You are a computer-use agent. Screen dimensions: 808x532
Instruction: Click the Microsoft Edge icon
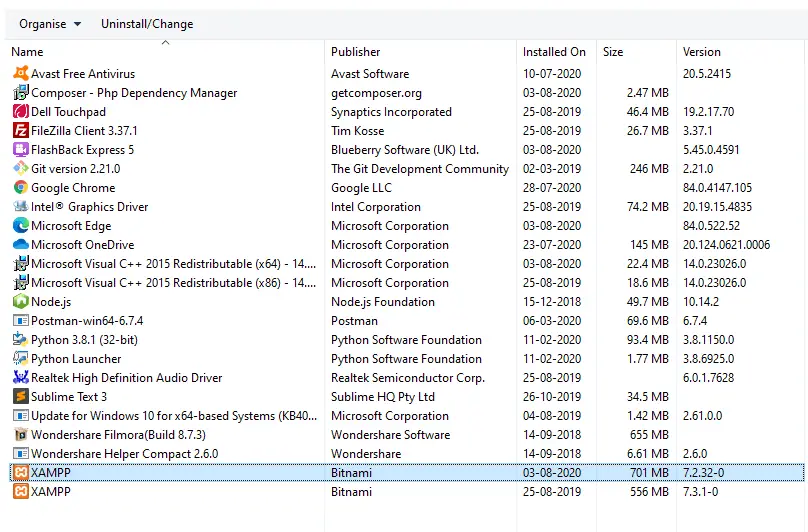pos(21,226)
